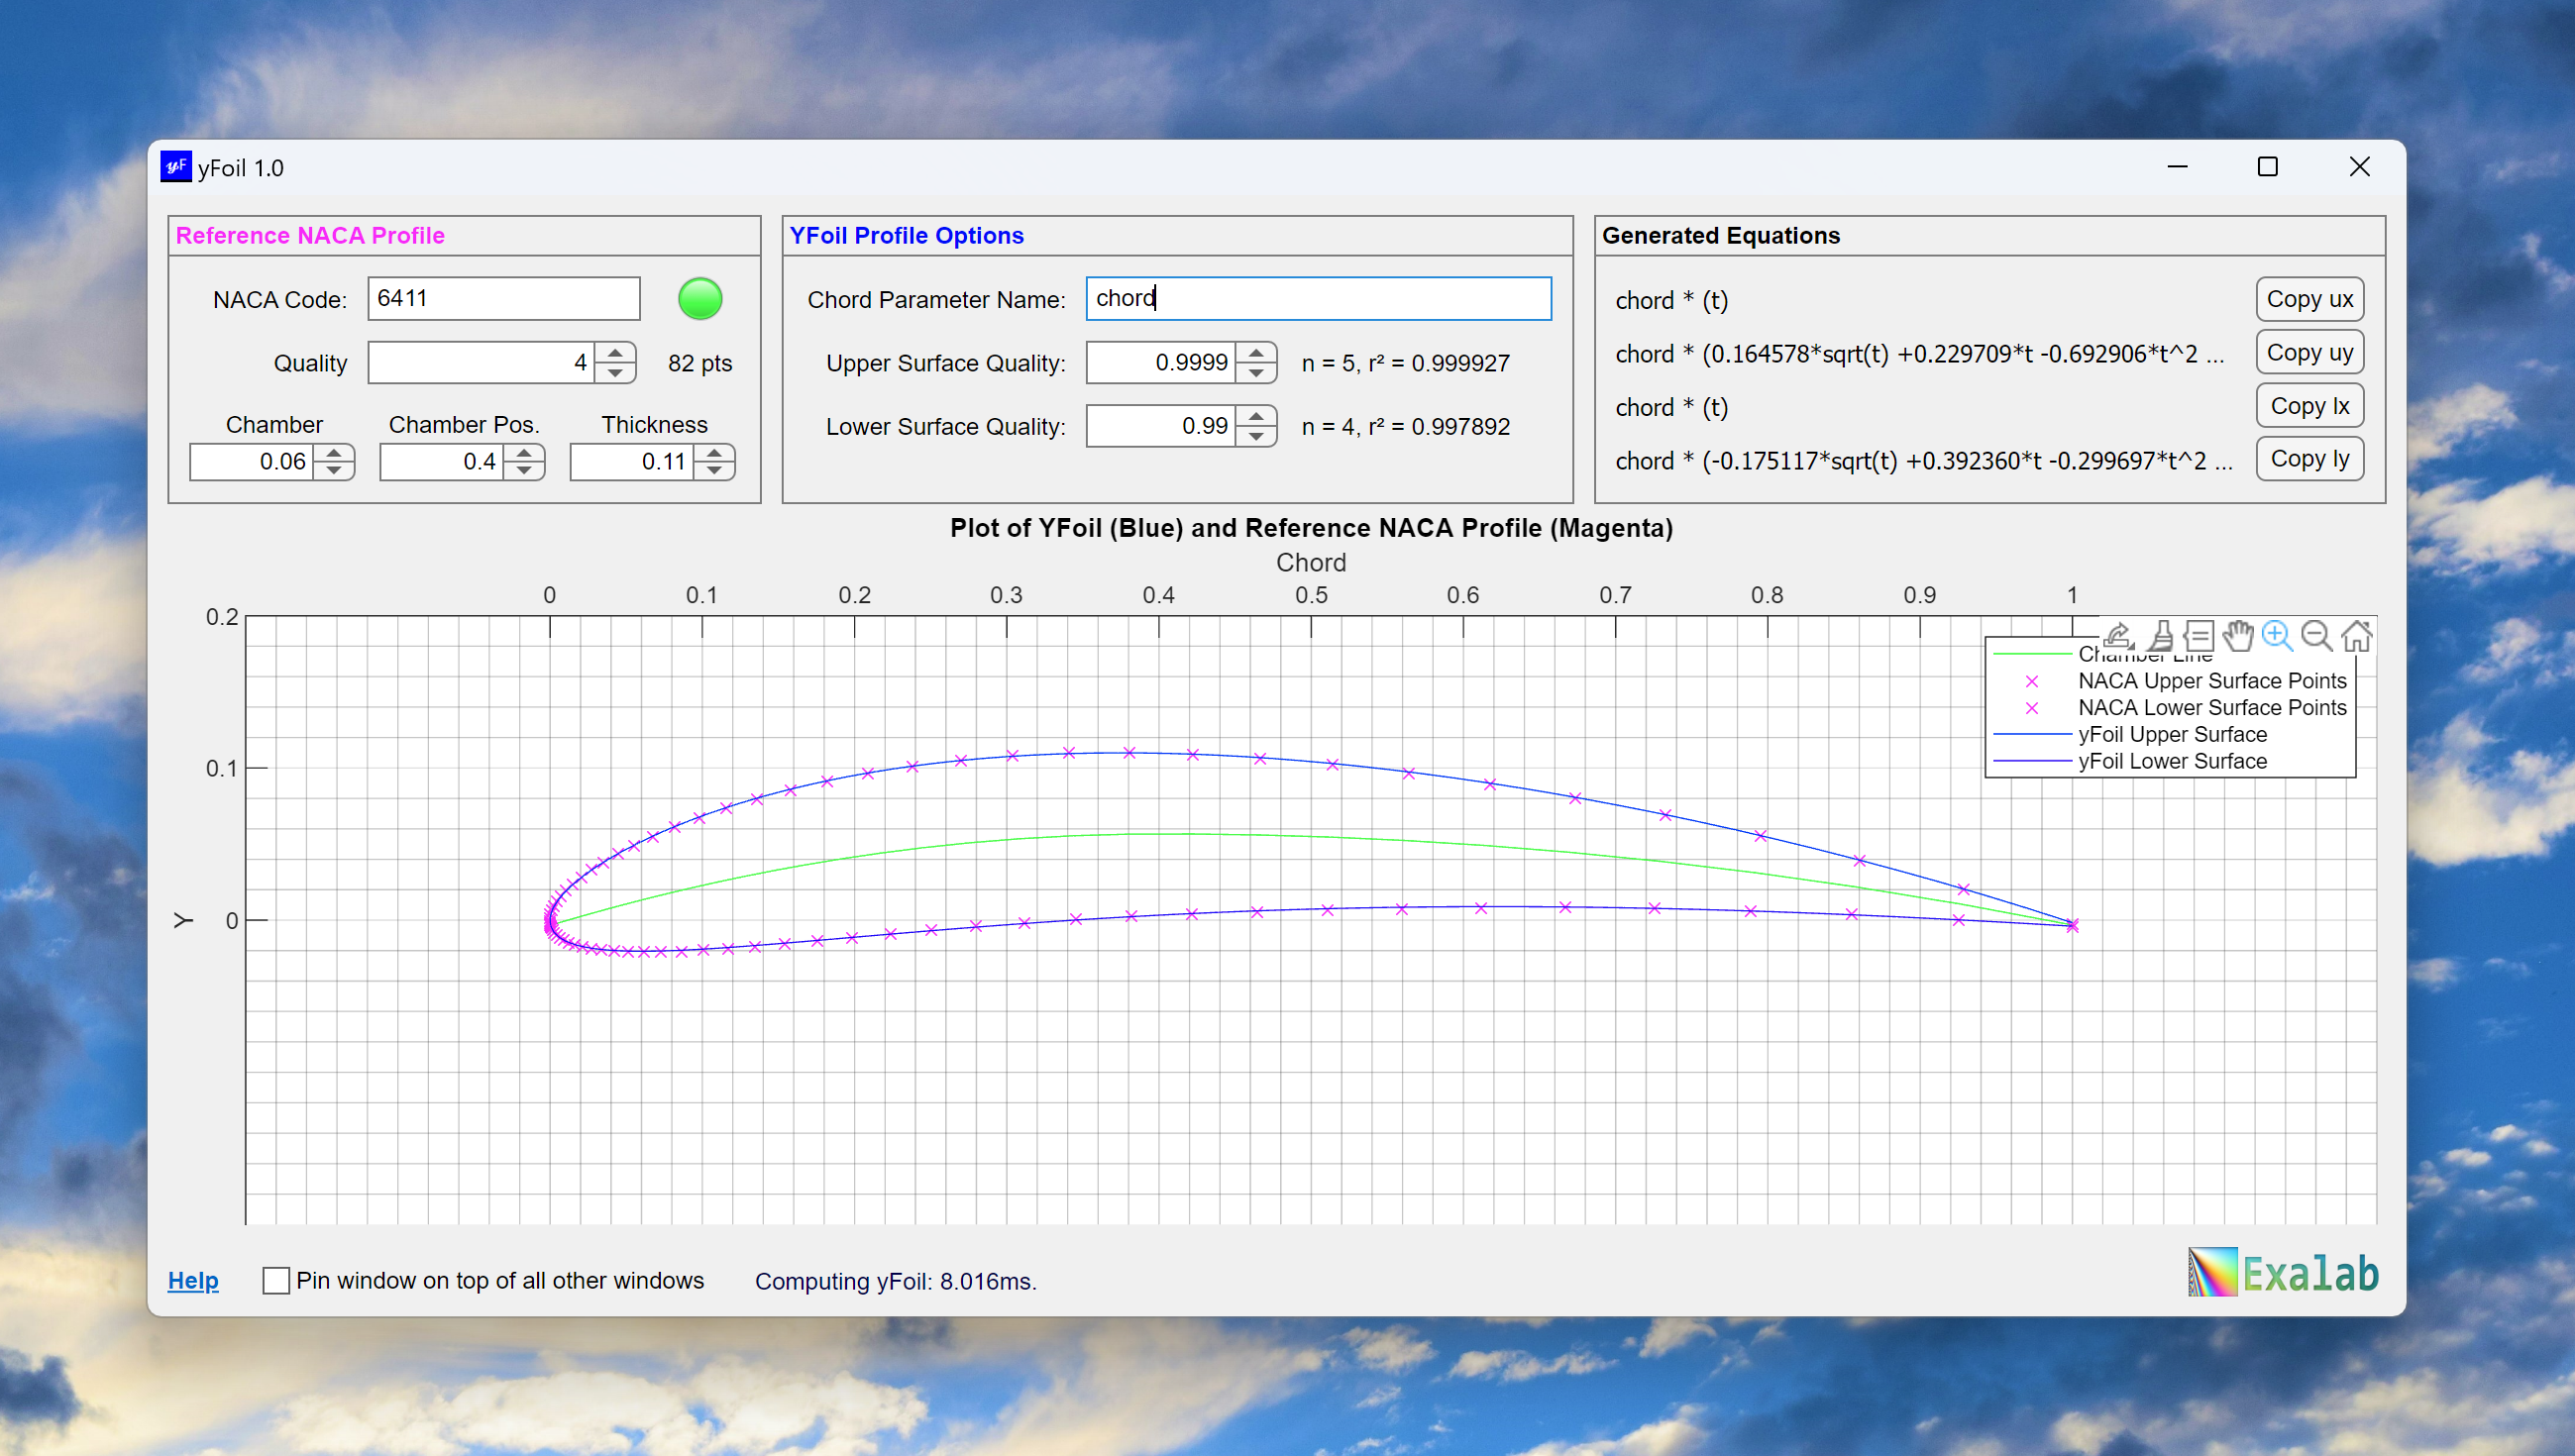Select the Chord Parameter Name field
2575x1456 pixels.
pos(1317,298)
